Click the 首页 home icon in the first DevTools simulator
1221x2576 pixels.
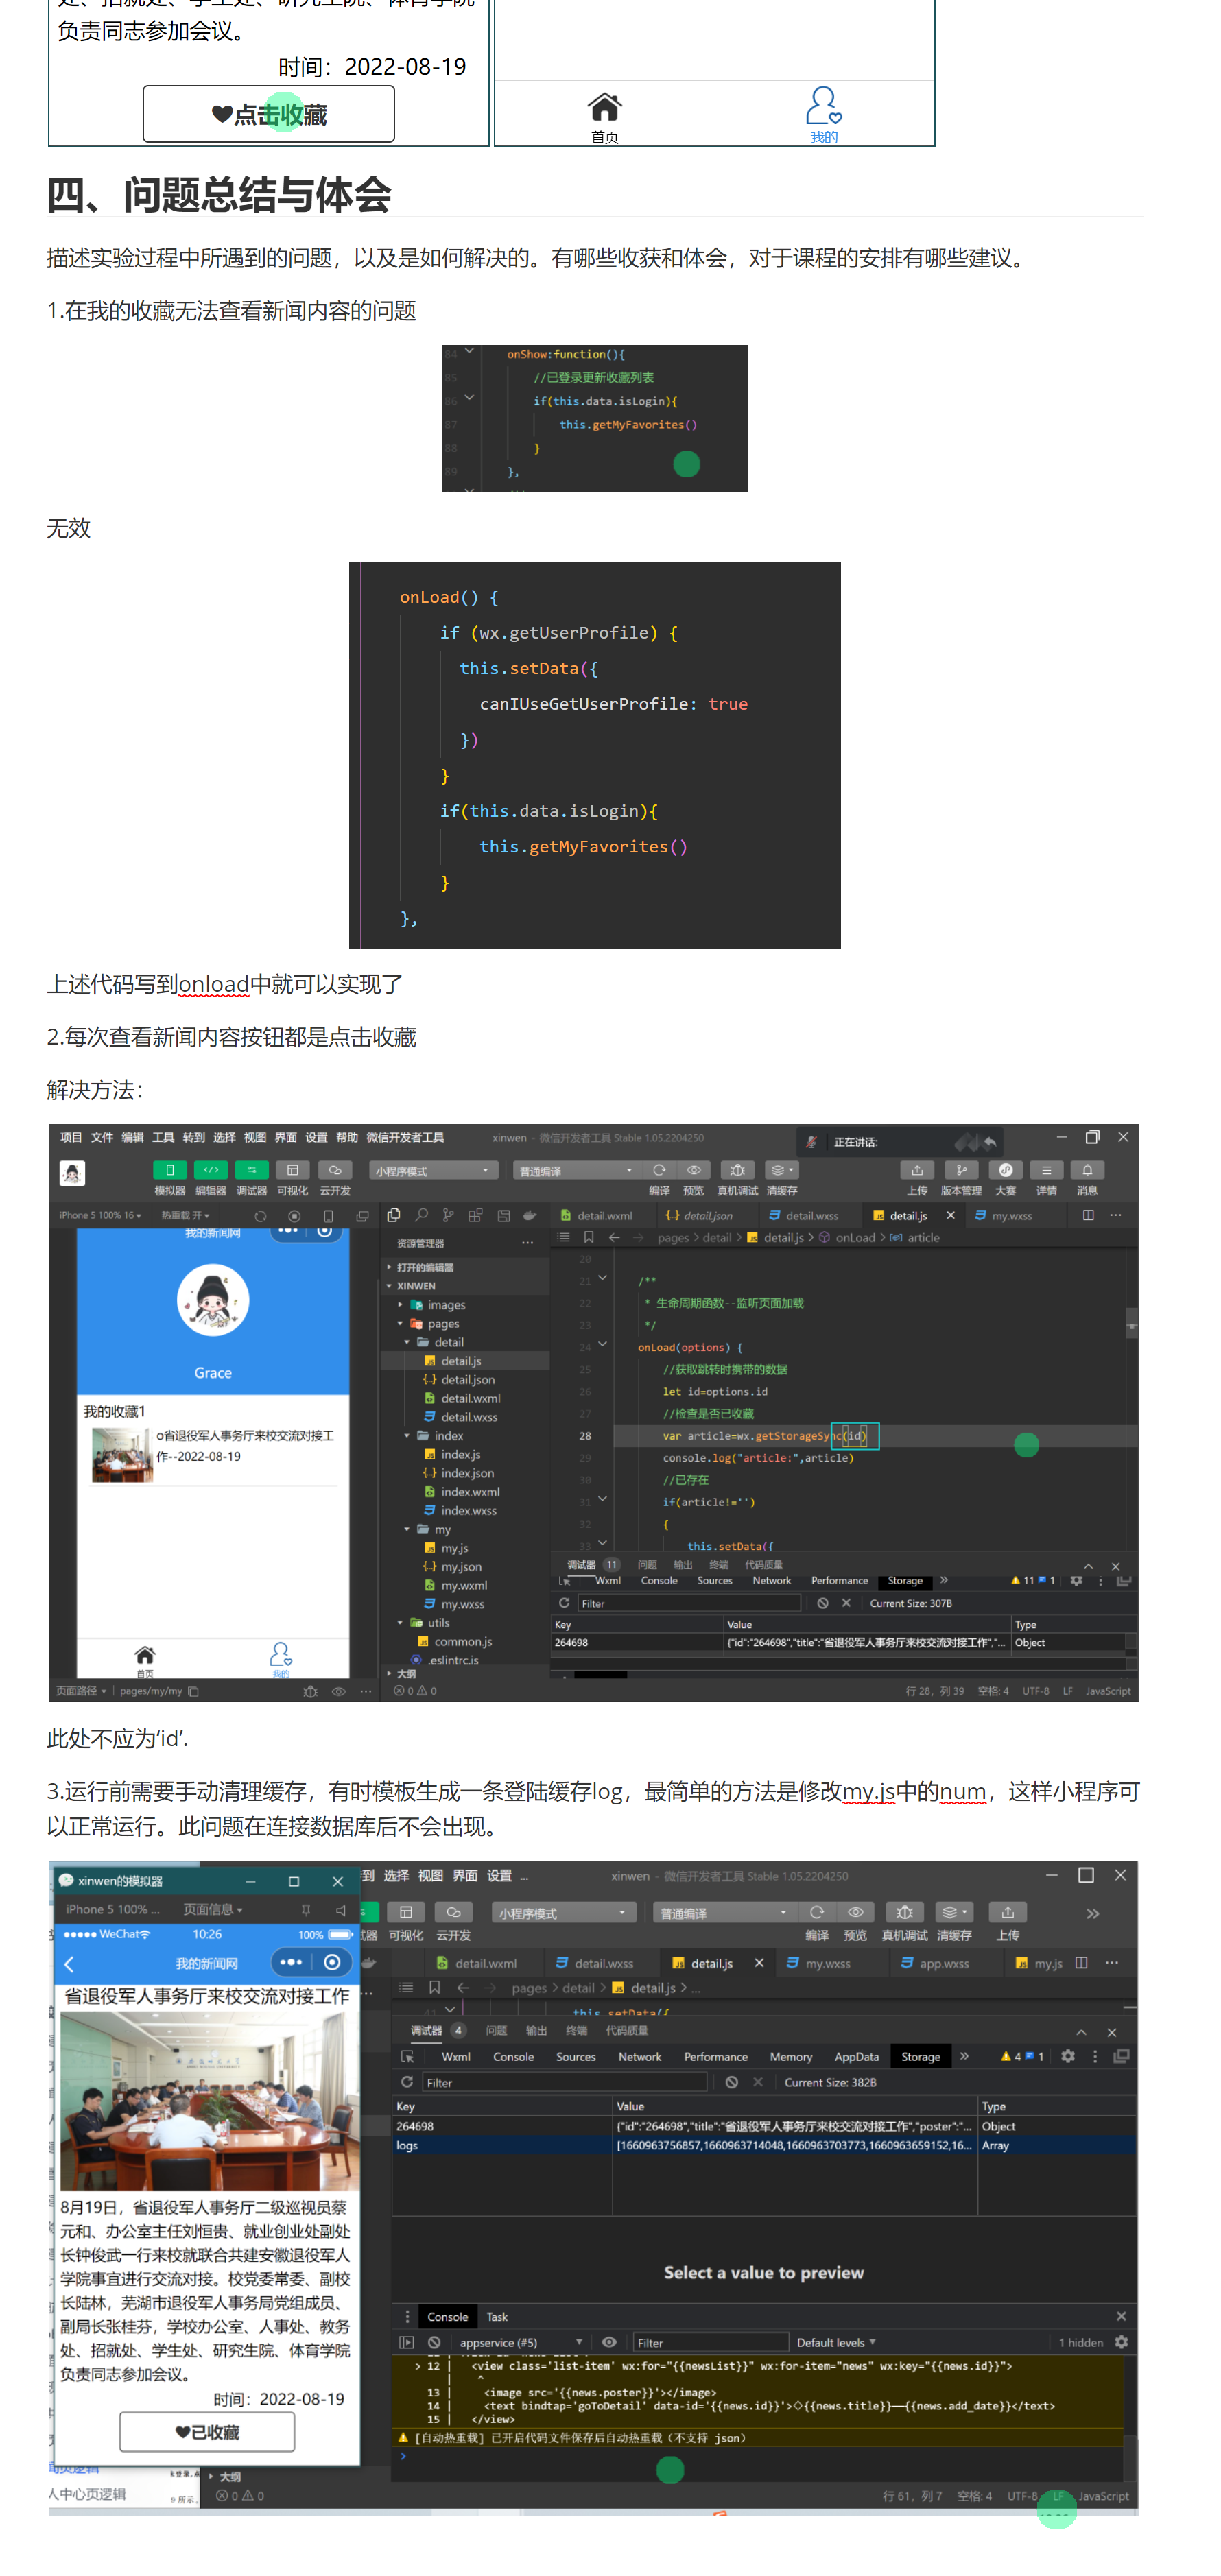145,1655
